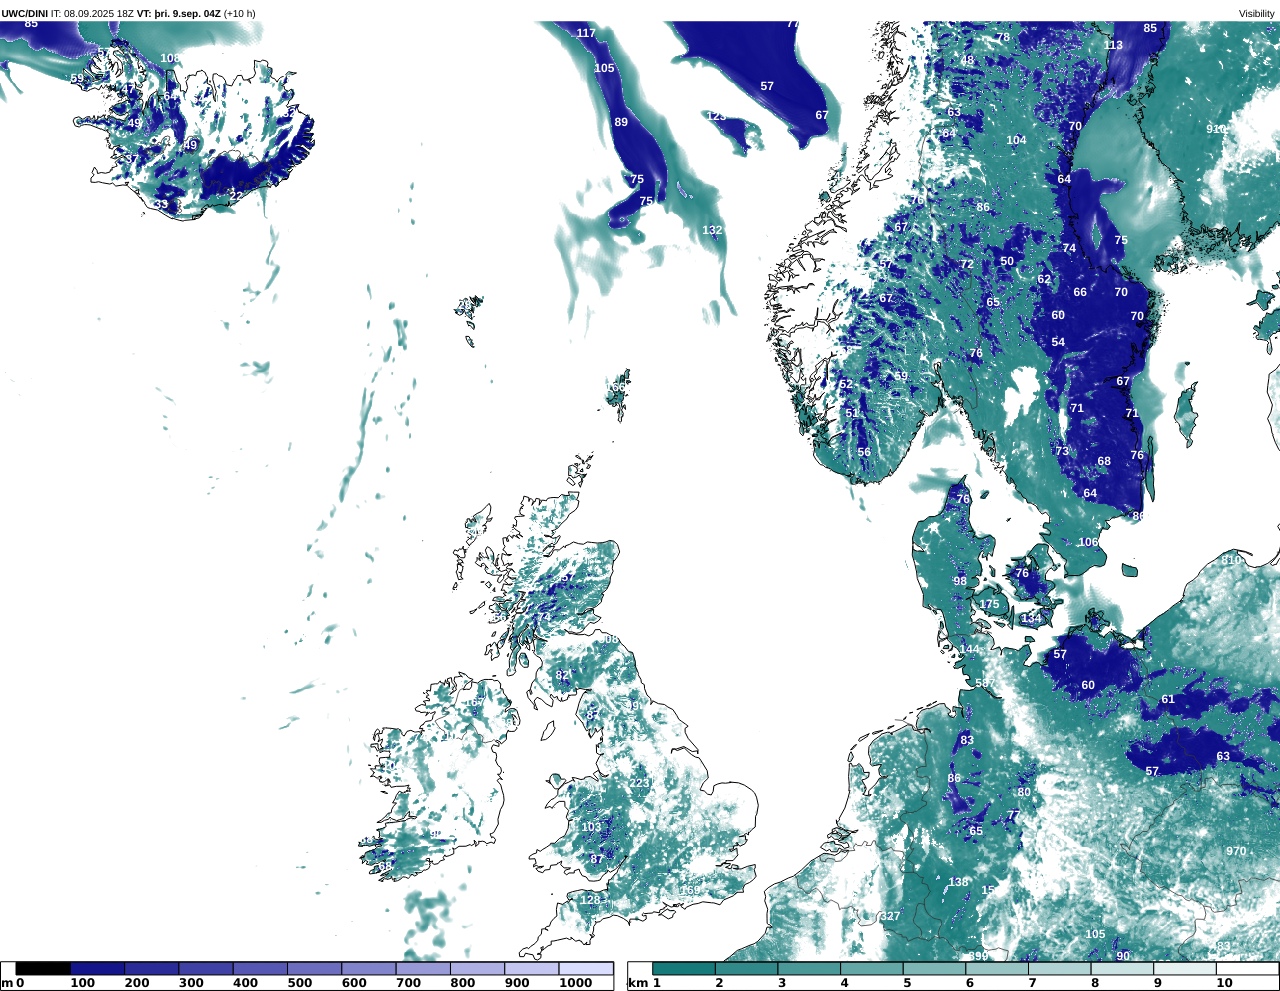Click the "m" unit label of the metre legend
This screenshot has height=991, width=1280.
click(x=6, y=983)
